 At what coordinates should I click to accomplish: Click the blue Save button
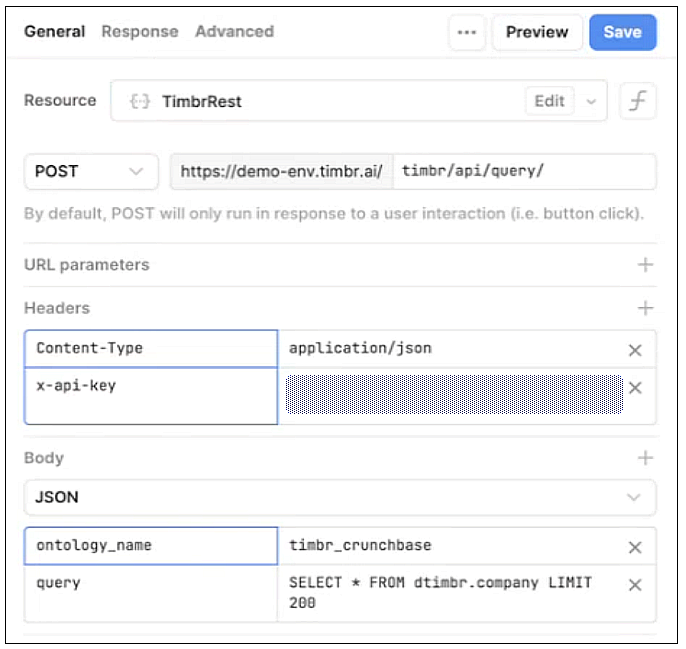click(x=623, y=32)
